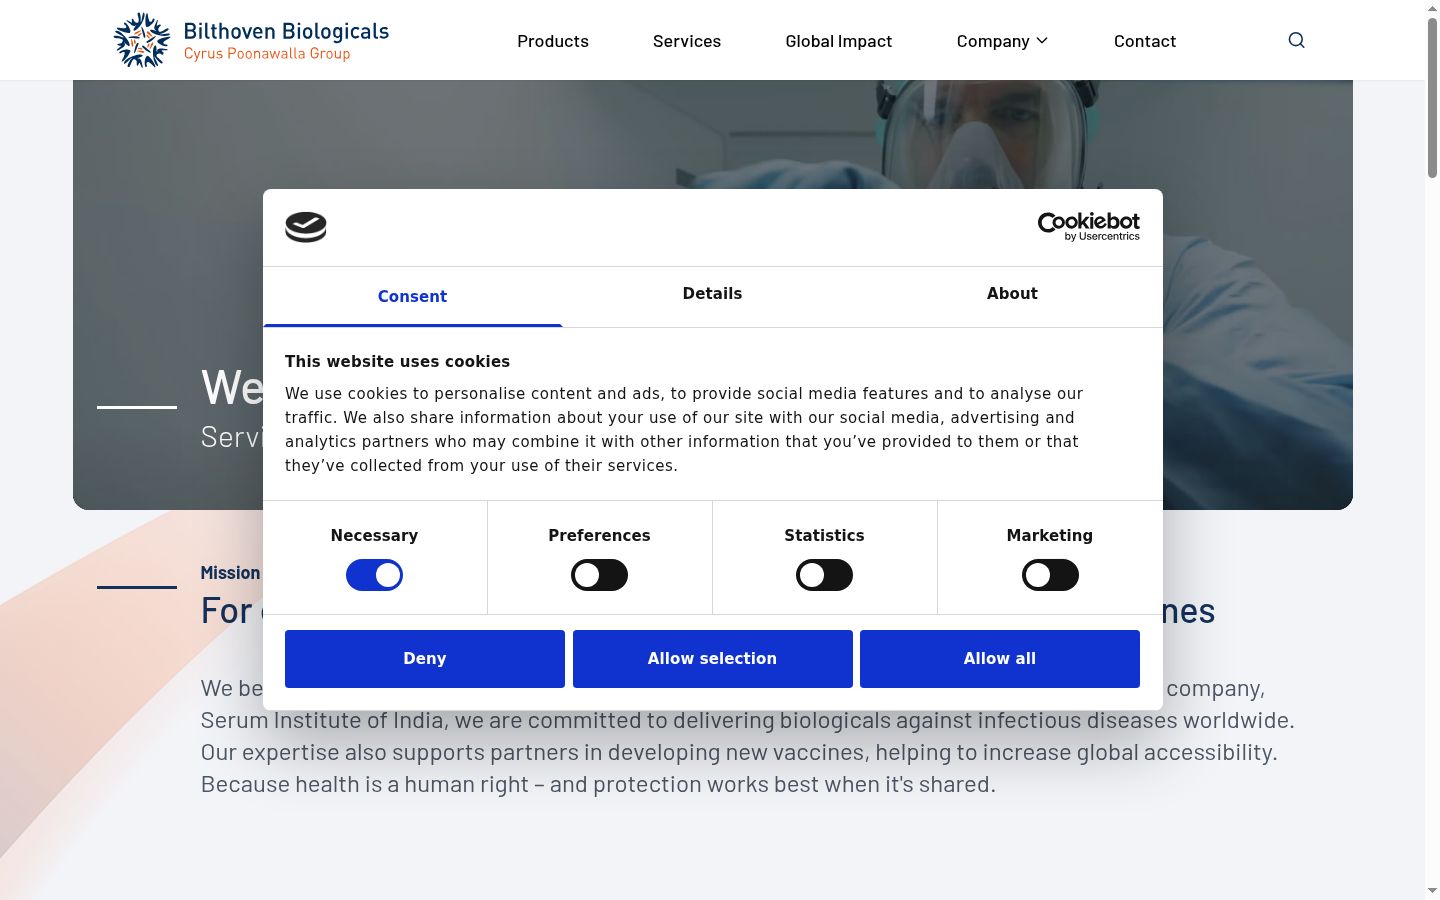Open the Products menu item
The width and height of the screenshot is (1440, 900).
point(553,41)
